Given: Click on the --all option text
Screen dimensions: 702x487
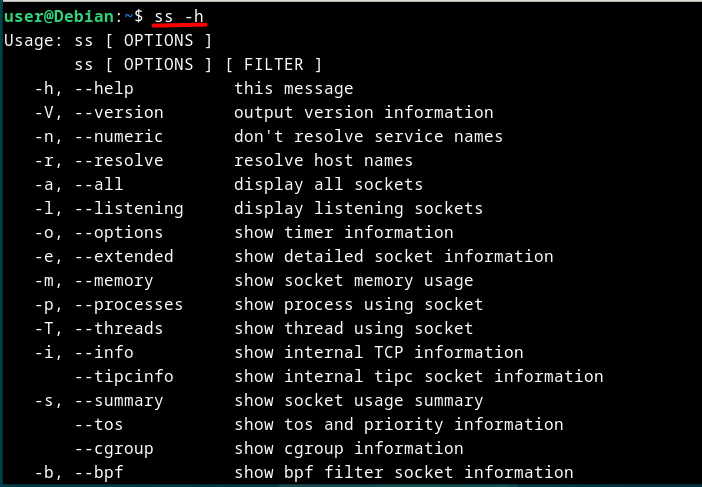Looking at the screenshot, I should tap(98, 184).
